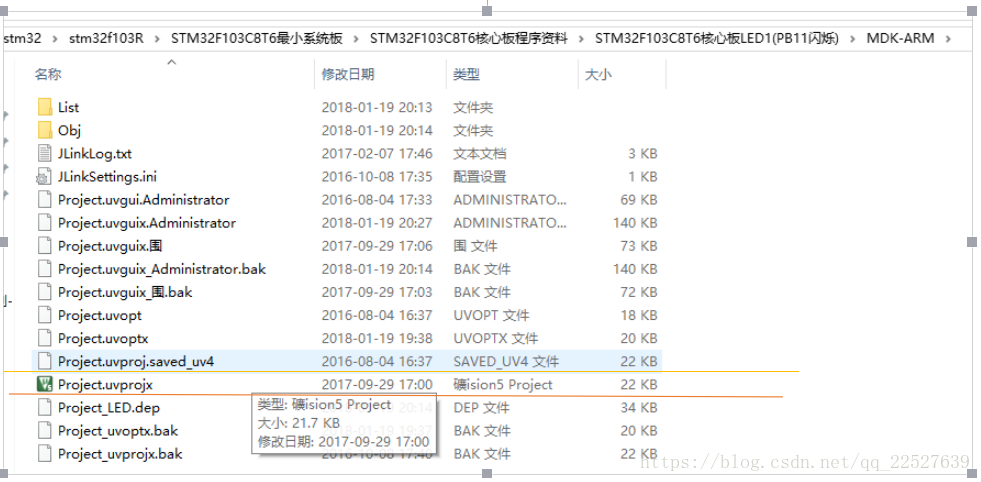
Task: Select the Project.uvproj.saved_uv4 file name
Action: pos(136,361)
